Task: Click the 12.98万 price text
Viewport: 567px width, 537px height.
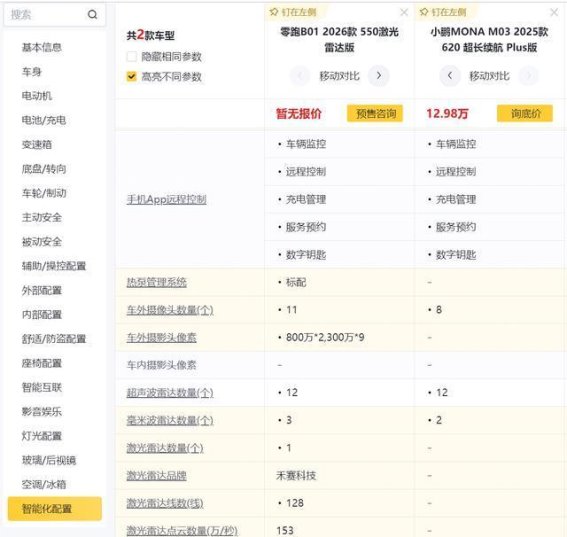Action: click(447, 114)
